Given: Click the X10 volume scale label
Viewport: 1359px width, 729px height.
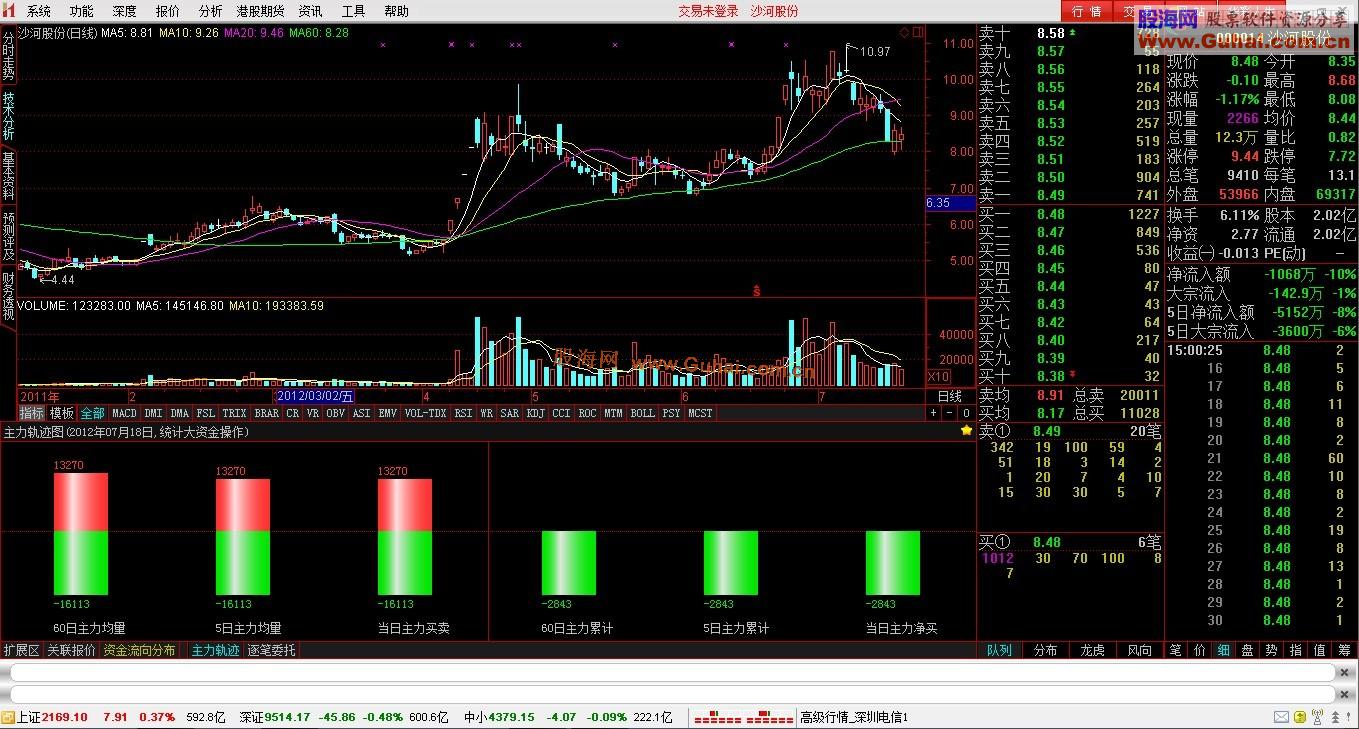Looking at the screenshot, I should pos(938,377).
